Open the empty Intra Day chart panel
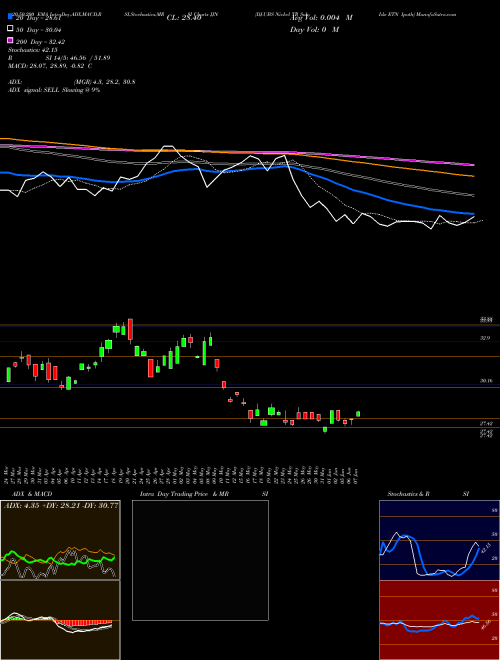 point(200,560)
